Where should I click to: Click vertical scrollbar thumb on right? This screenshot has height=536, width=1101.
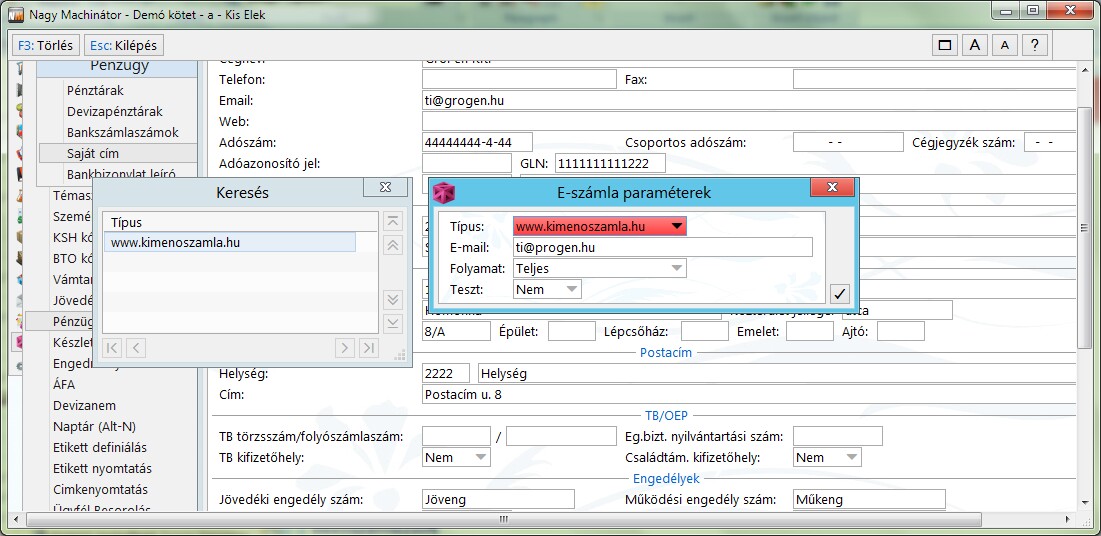coord(1084,228)
